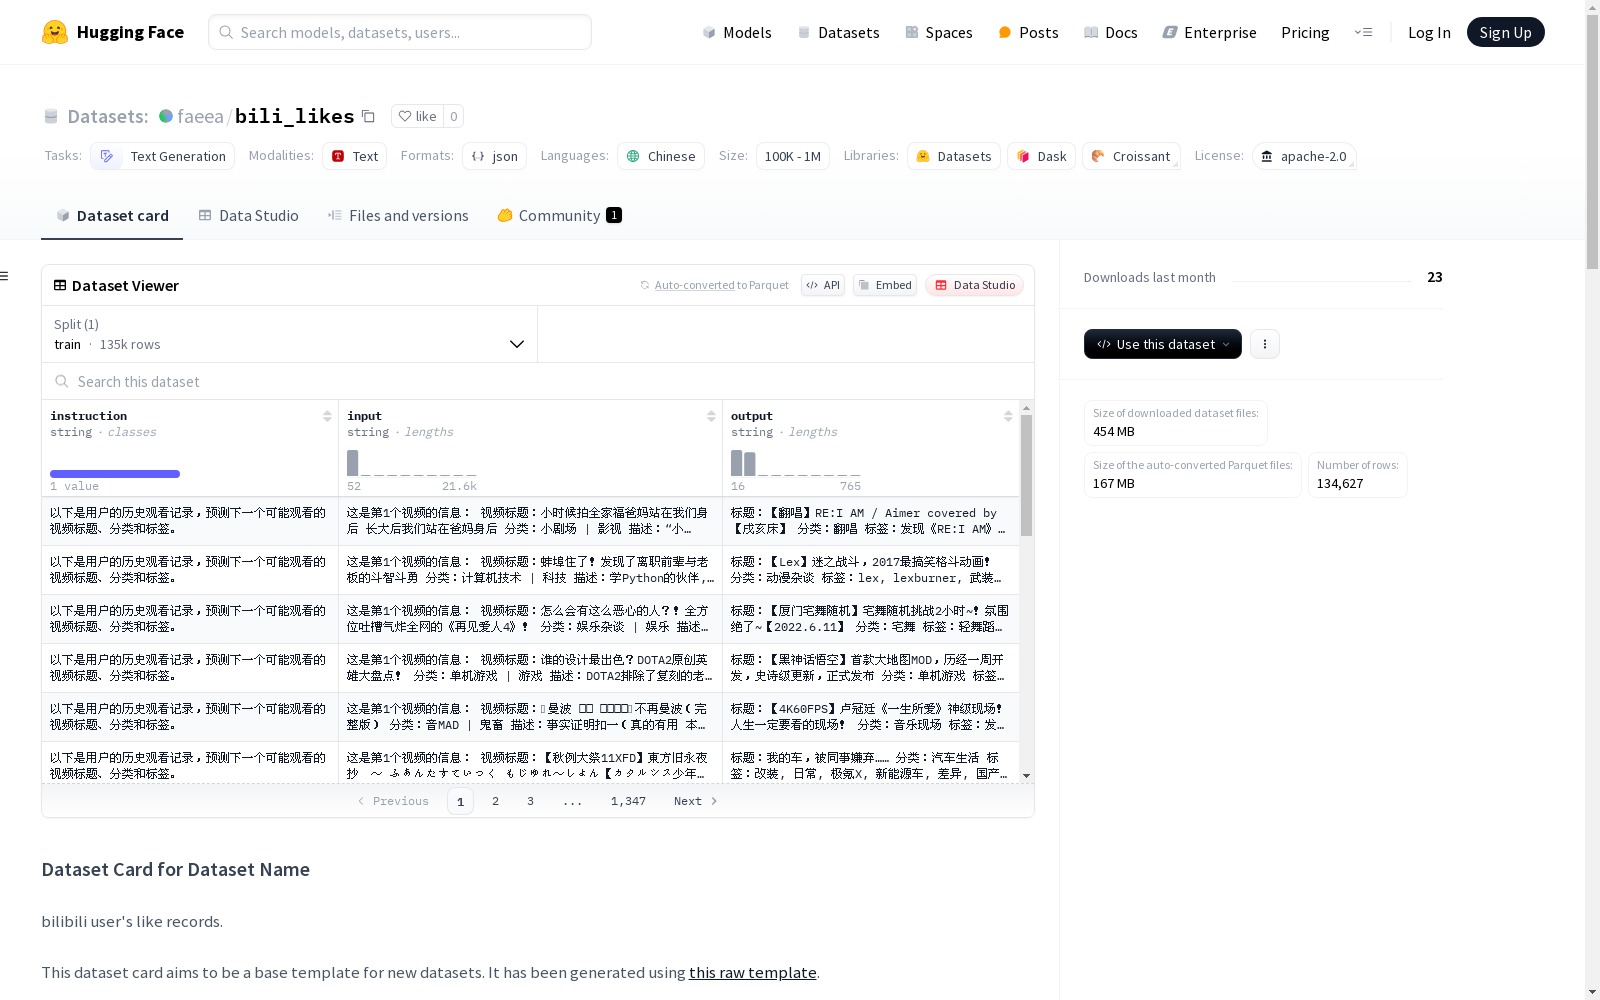Screen dimensions: 1600x1000
Task: Click the Embed button
Action: (x=885, y=285)
